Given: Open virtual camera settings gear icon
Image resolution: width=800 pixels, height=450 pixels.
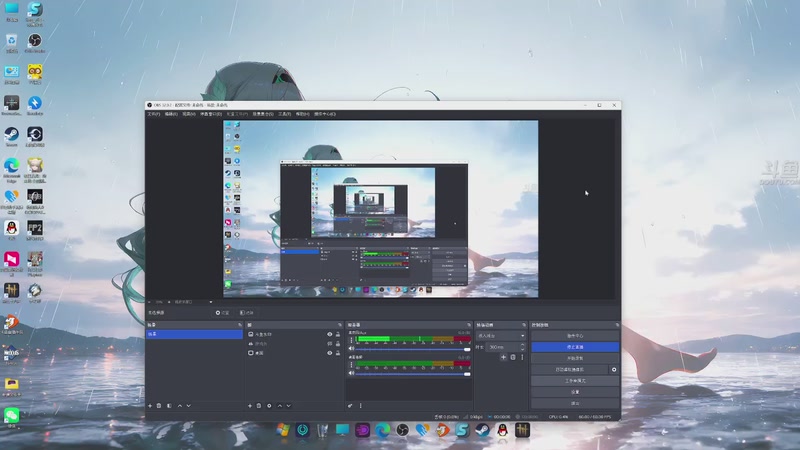Looking at the screenshot, I should tap(614, 369).
